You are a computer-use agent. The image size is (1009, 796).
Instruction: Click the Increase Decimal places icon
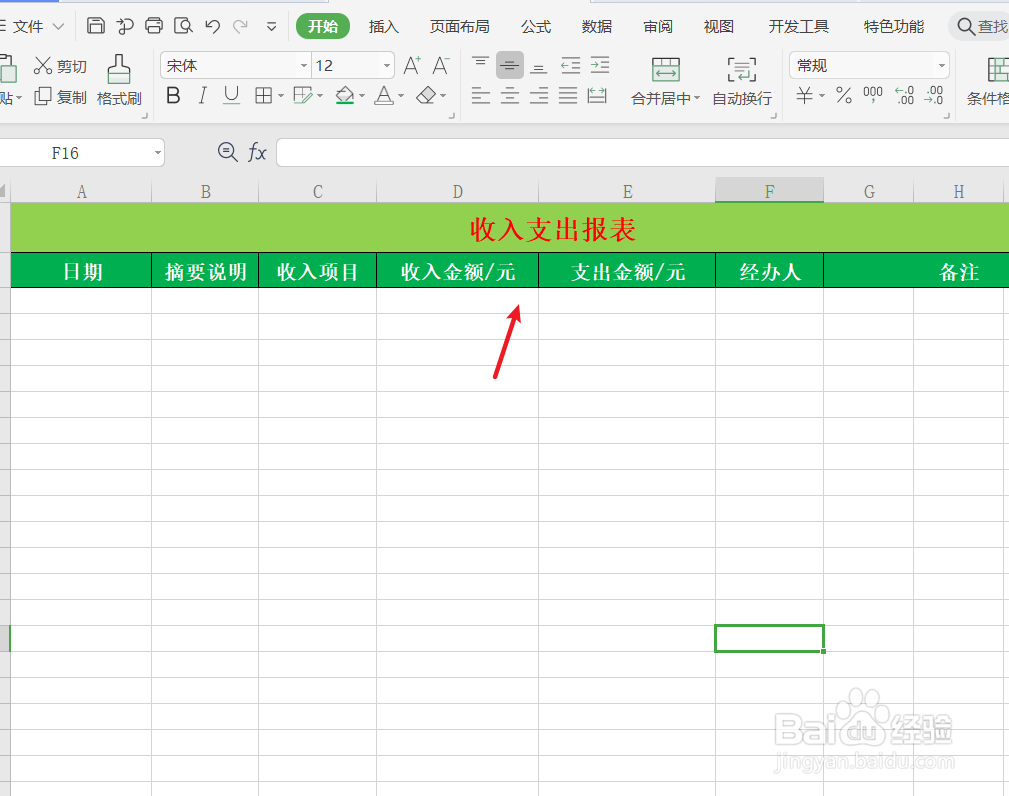pyautogui.click(x=903, y=97)
